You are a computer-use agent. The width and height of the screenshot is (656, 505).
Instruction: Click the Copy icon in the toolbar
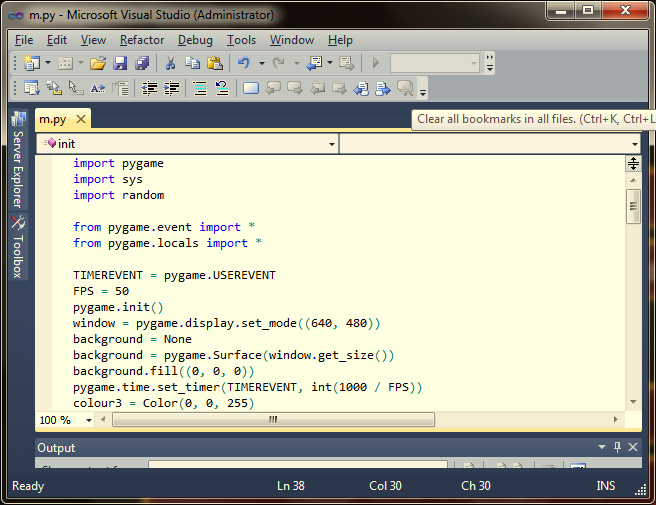click(x=192, y=63)
